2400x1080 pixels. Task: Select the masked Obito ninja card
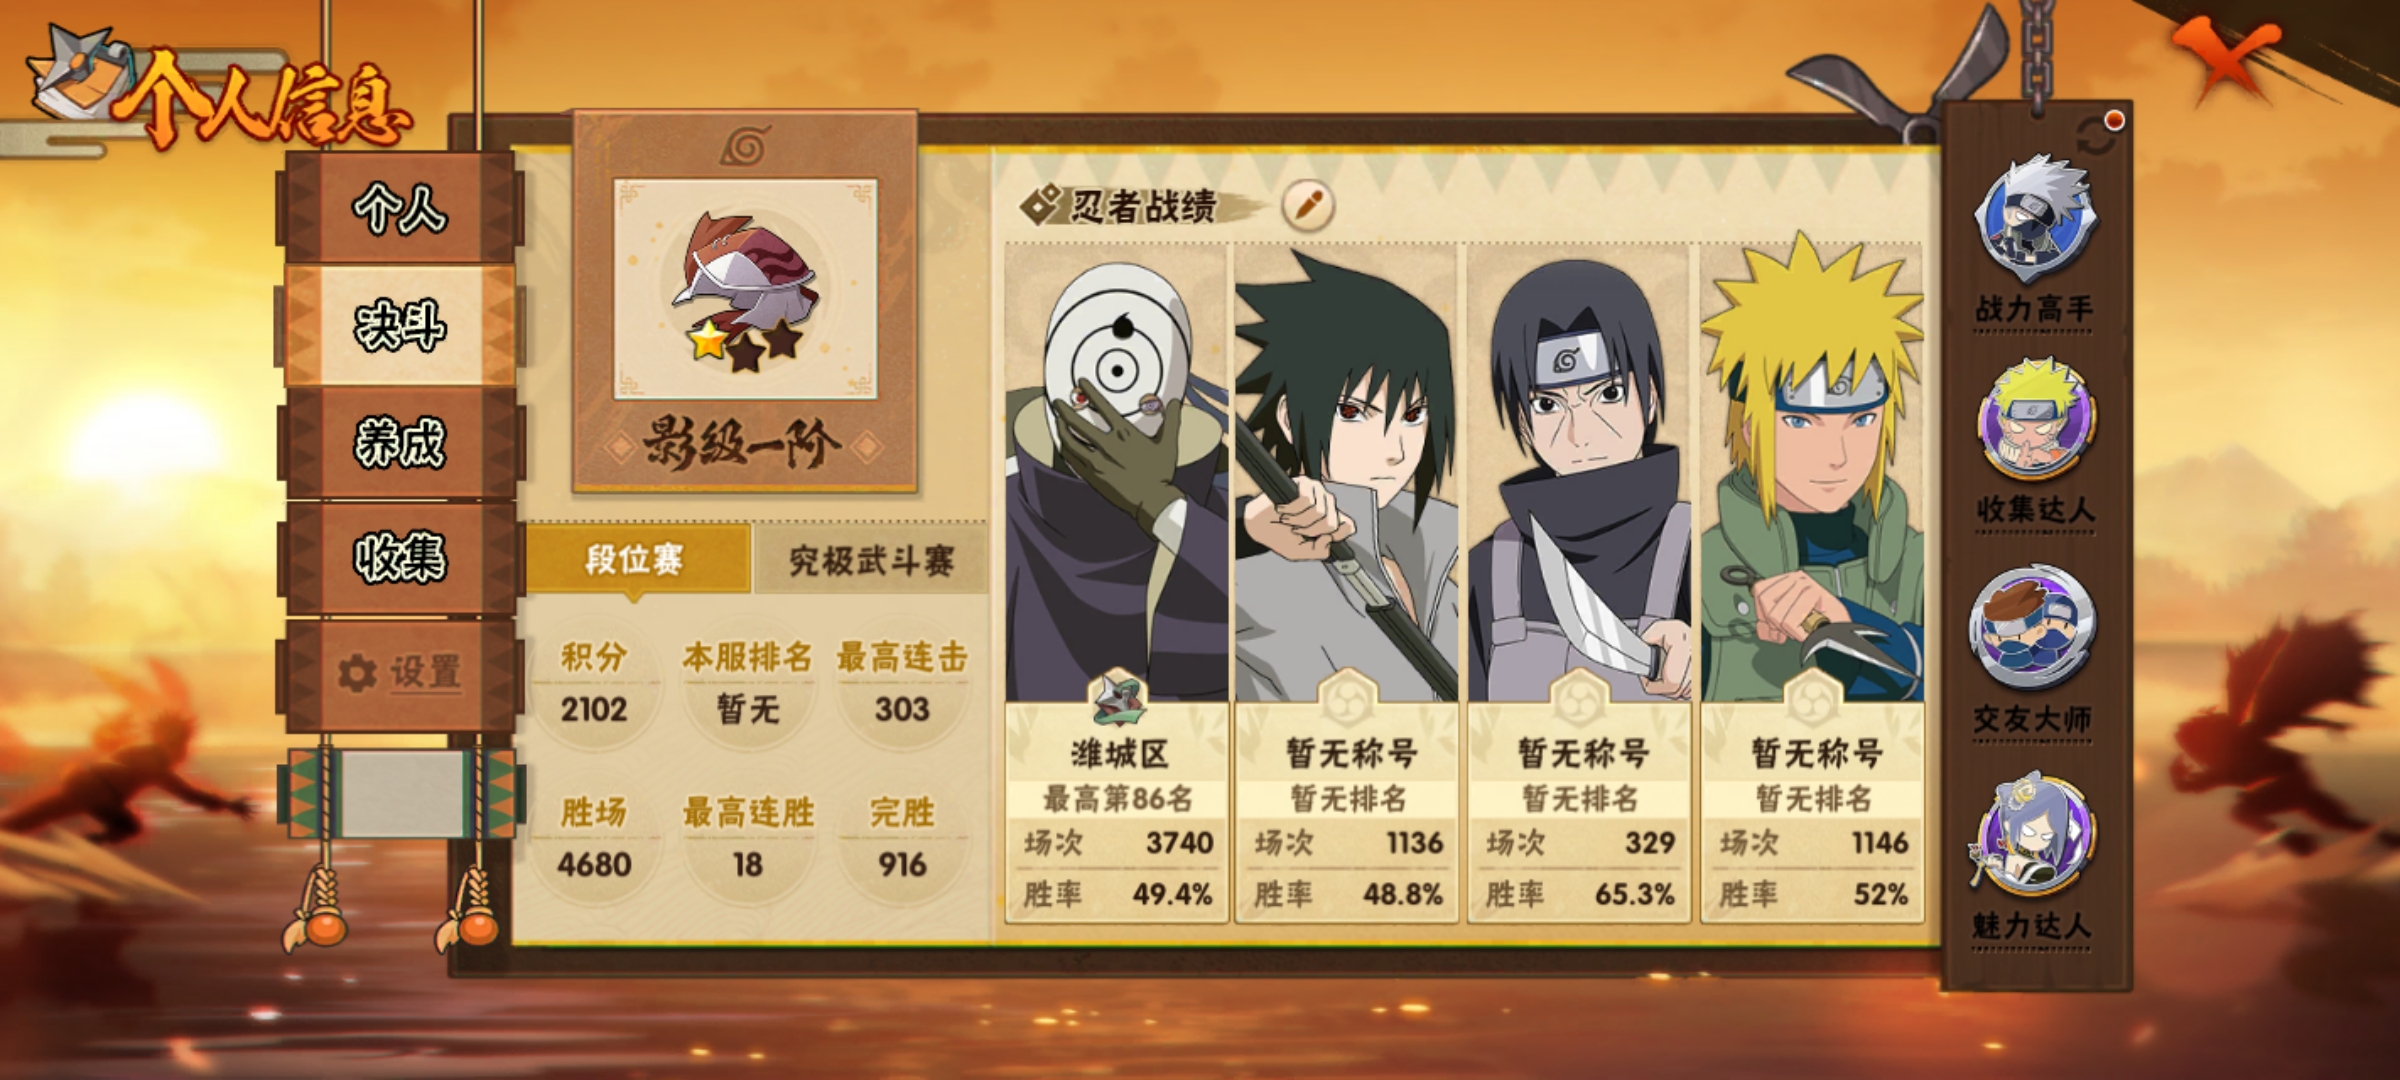coord(1117,582)
